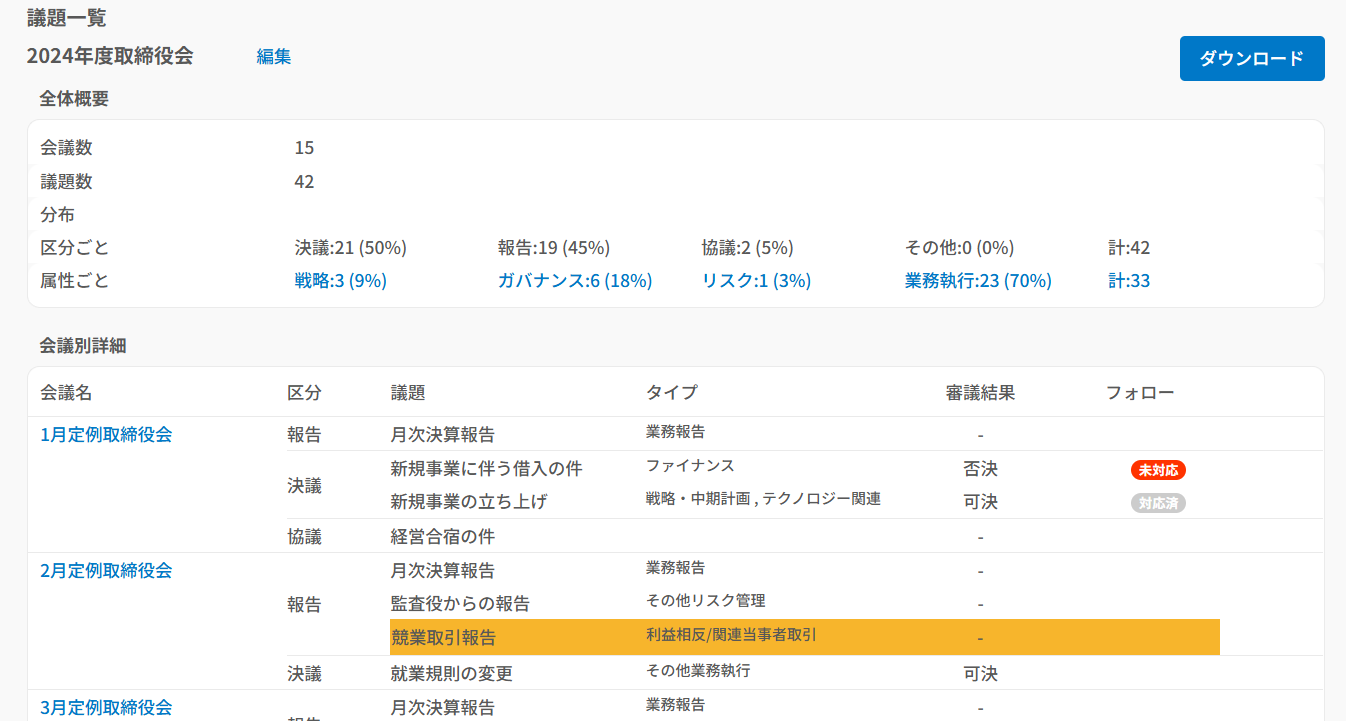The height and width of the screenshot is (721, 1346).
Task: Click the gray 対応済 follow-up badge
Action: click(x=1158, y=503)
